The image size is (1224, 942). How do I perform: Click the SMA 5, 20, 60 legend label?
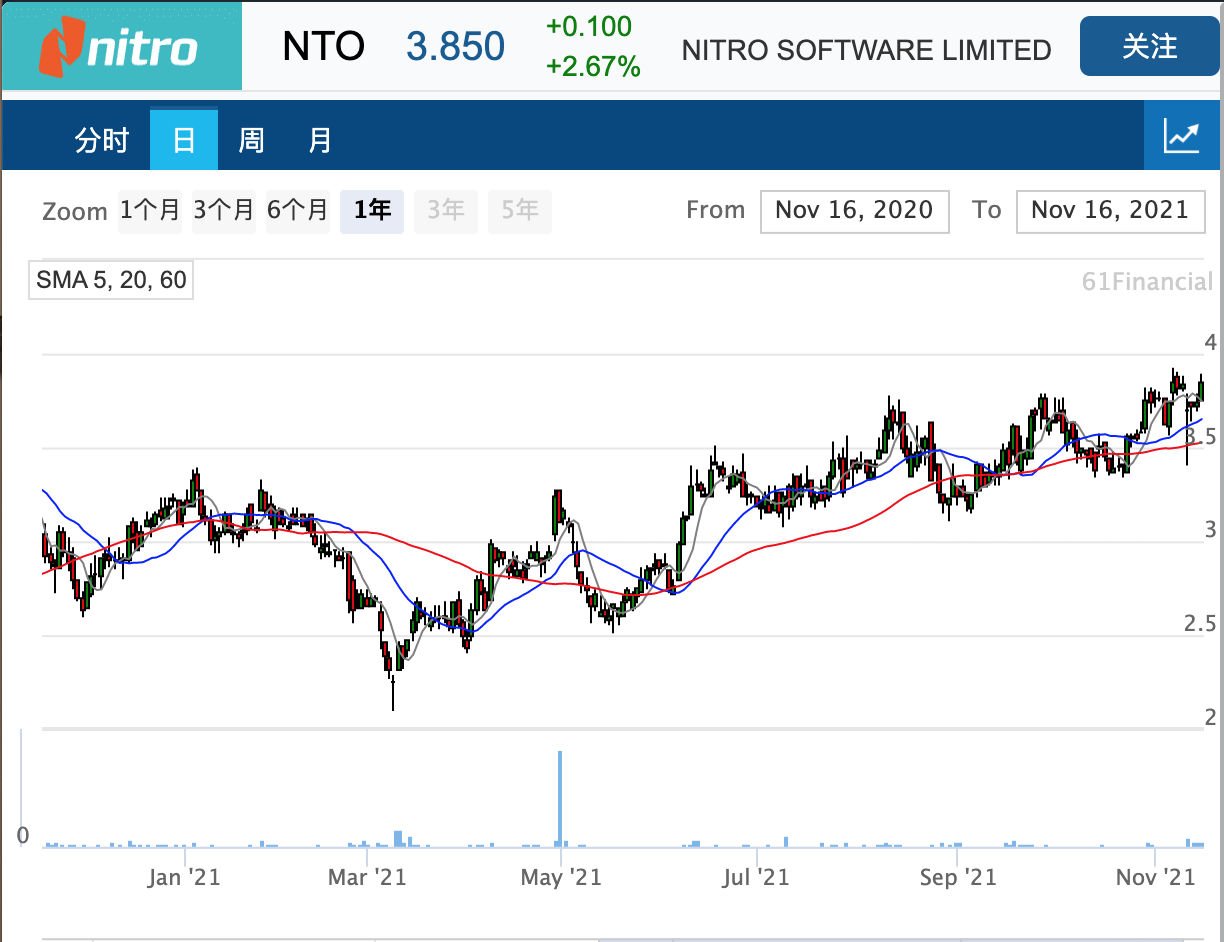coord(111,280)
